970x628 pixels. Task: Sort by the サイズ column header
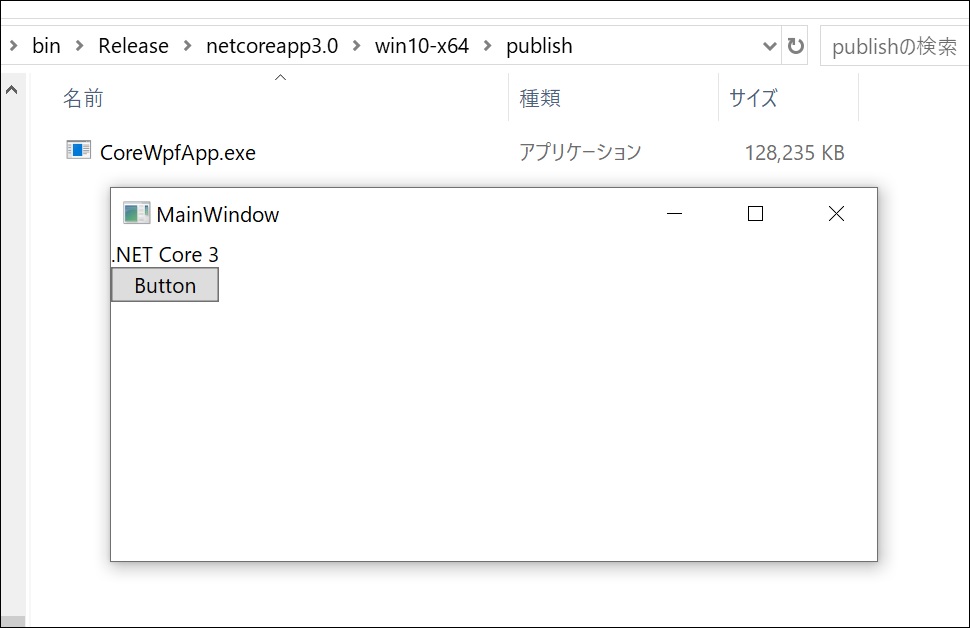[752, 98]
